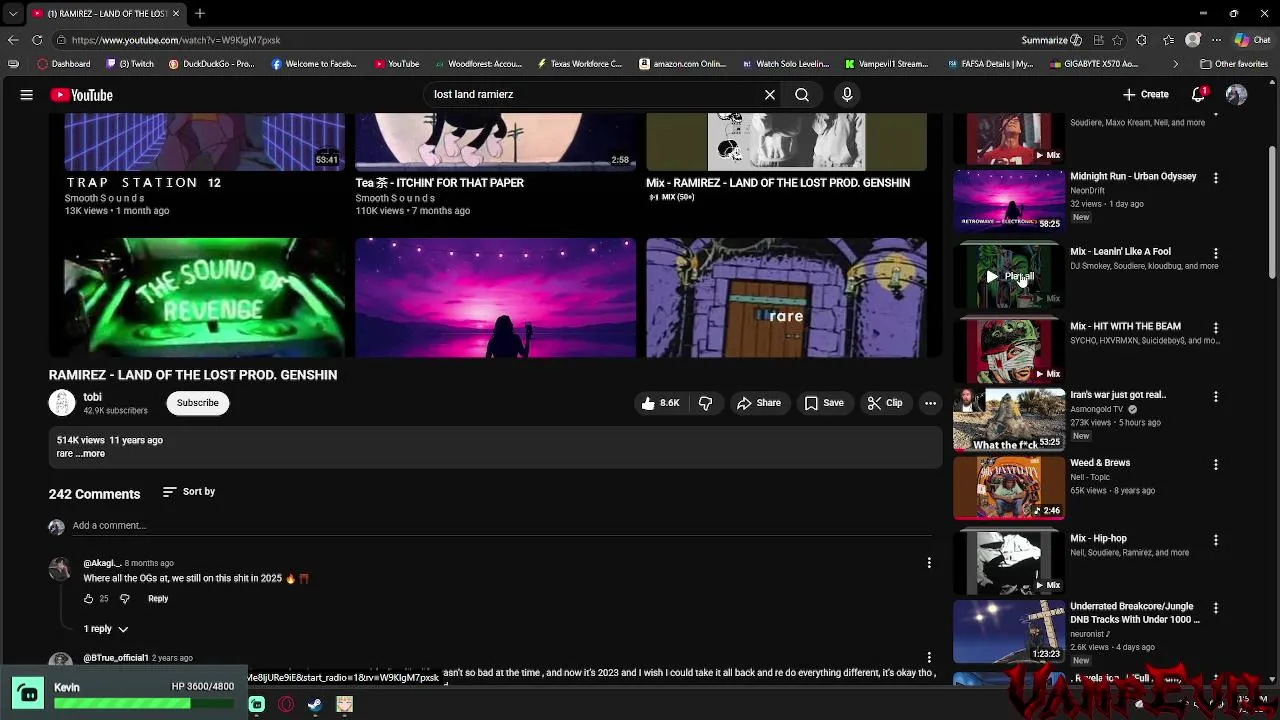
Task: Dislike the Akagi comment
Action: click(x=125, y=599)
